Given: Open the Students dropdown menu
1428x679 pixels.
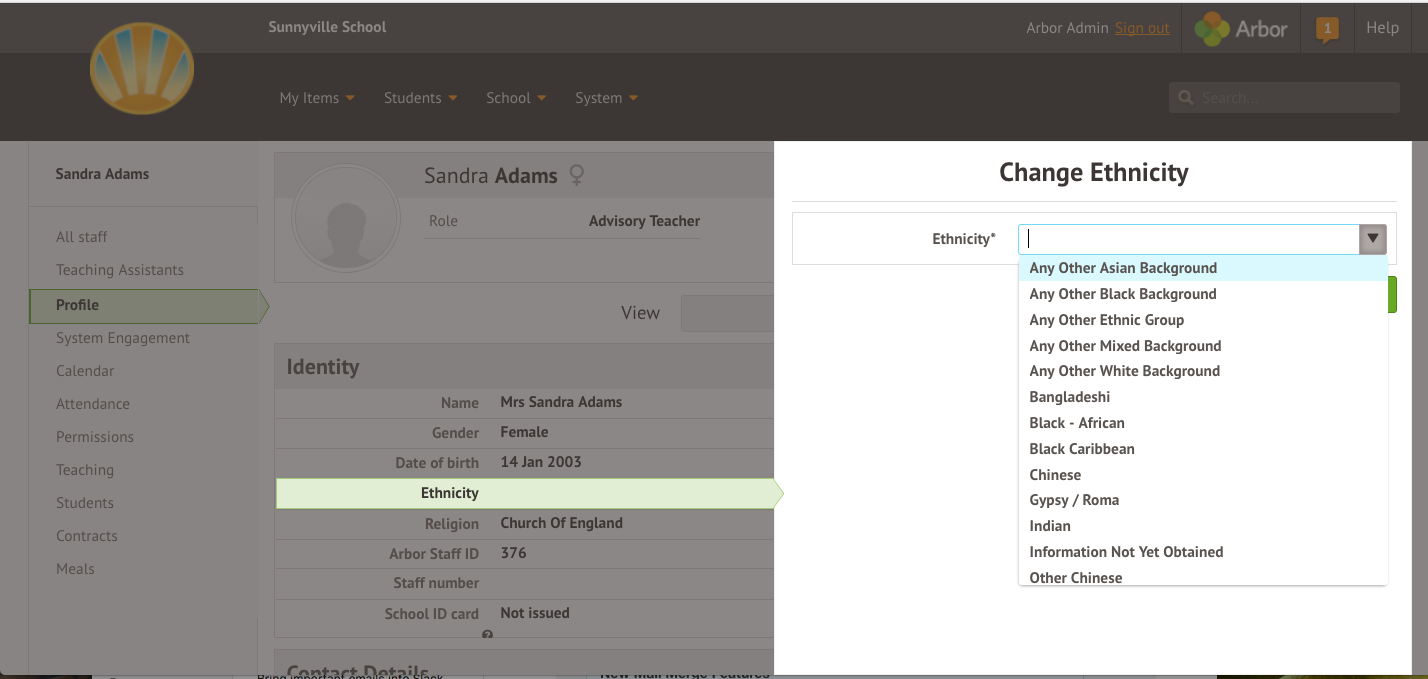Looking at the screenshot, I should 420,98.
